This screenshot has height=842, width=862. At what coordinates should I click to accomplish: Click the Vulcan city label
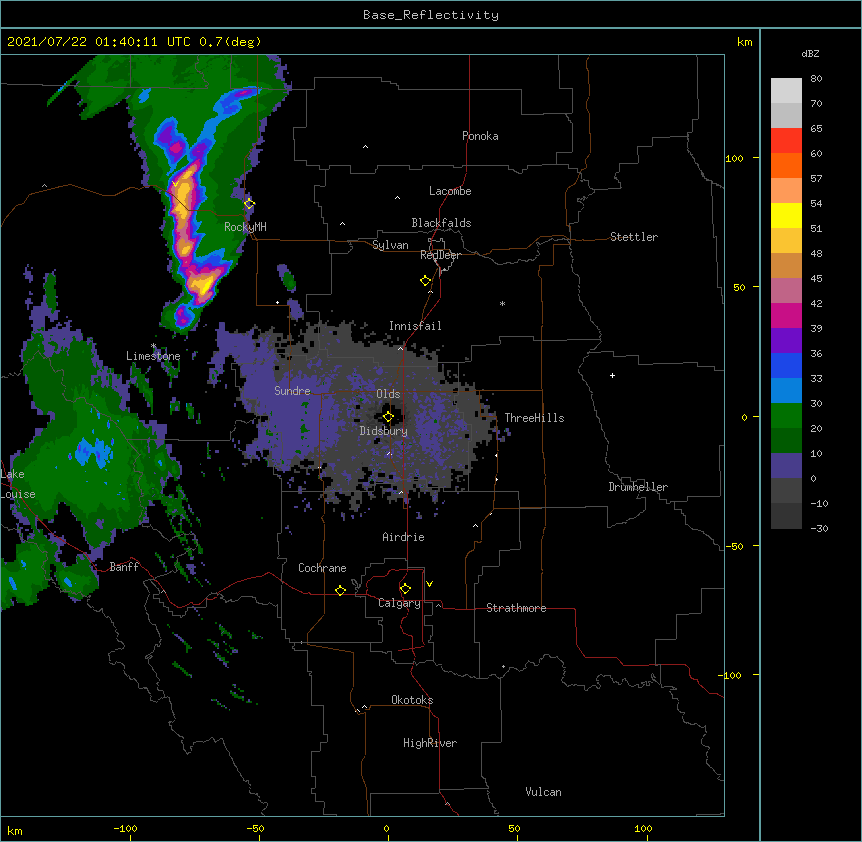(x=543, y=792)
